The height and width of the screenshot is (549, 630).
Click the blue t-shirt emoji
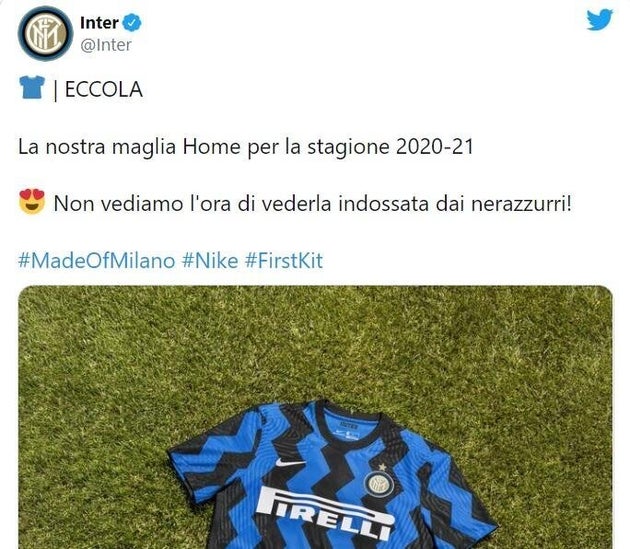pos(32,88)
